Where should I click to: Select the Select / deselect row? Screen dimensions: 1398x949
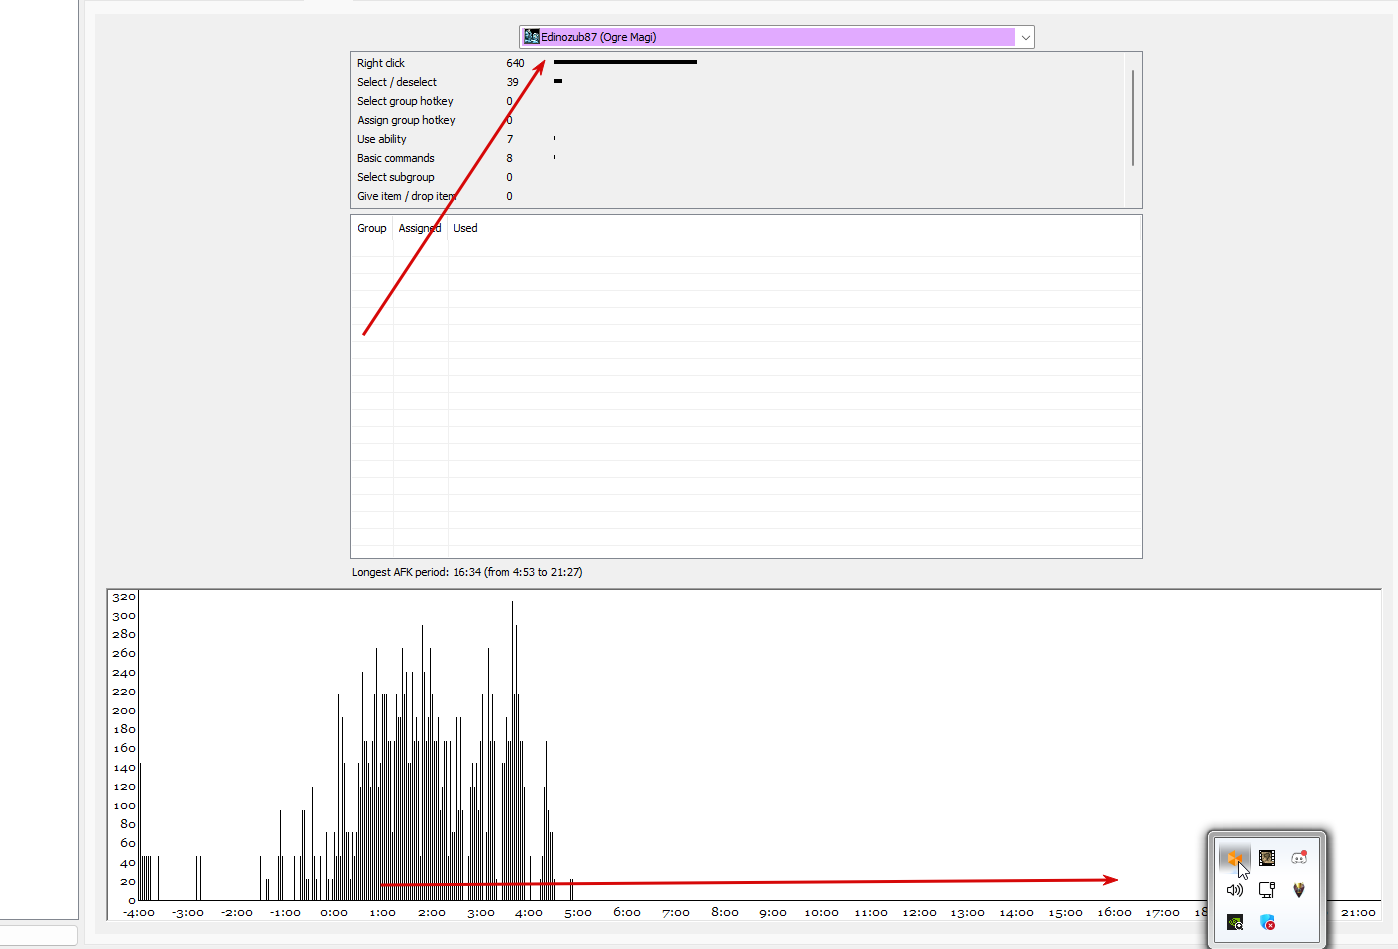pyautogui.click(x=738, y=82)
